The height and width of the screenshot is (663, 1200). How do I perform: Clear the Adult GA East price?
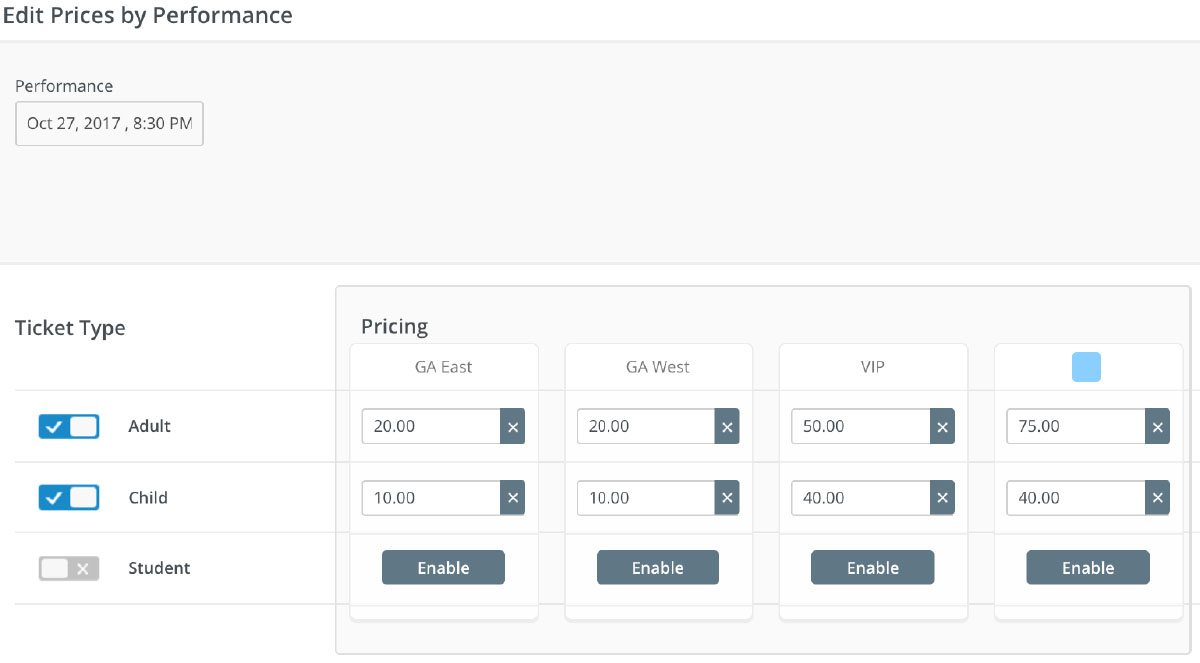point(512,426)
